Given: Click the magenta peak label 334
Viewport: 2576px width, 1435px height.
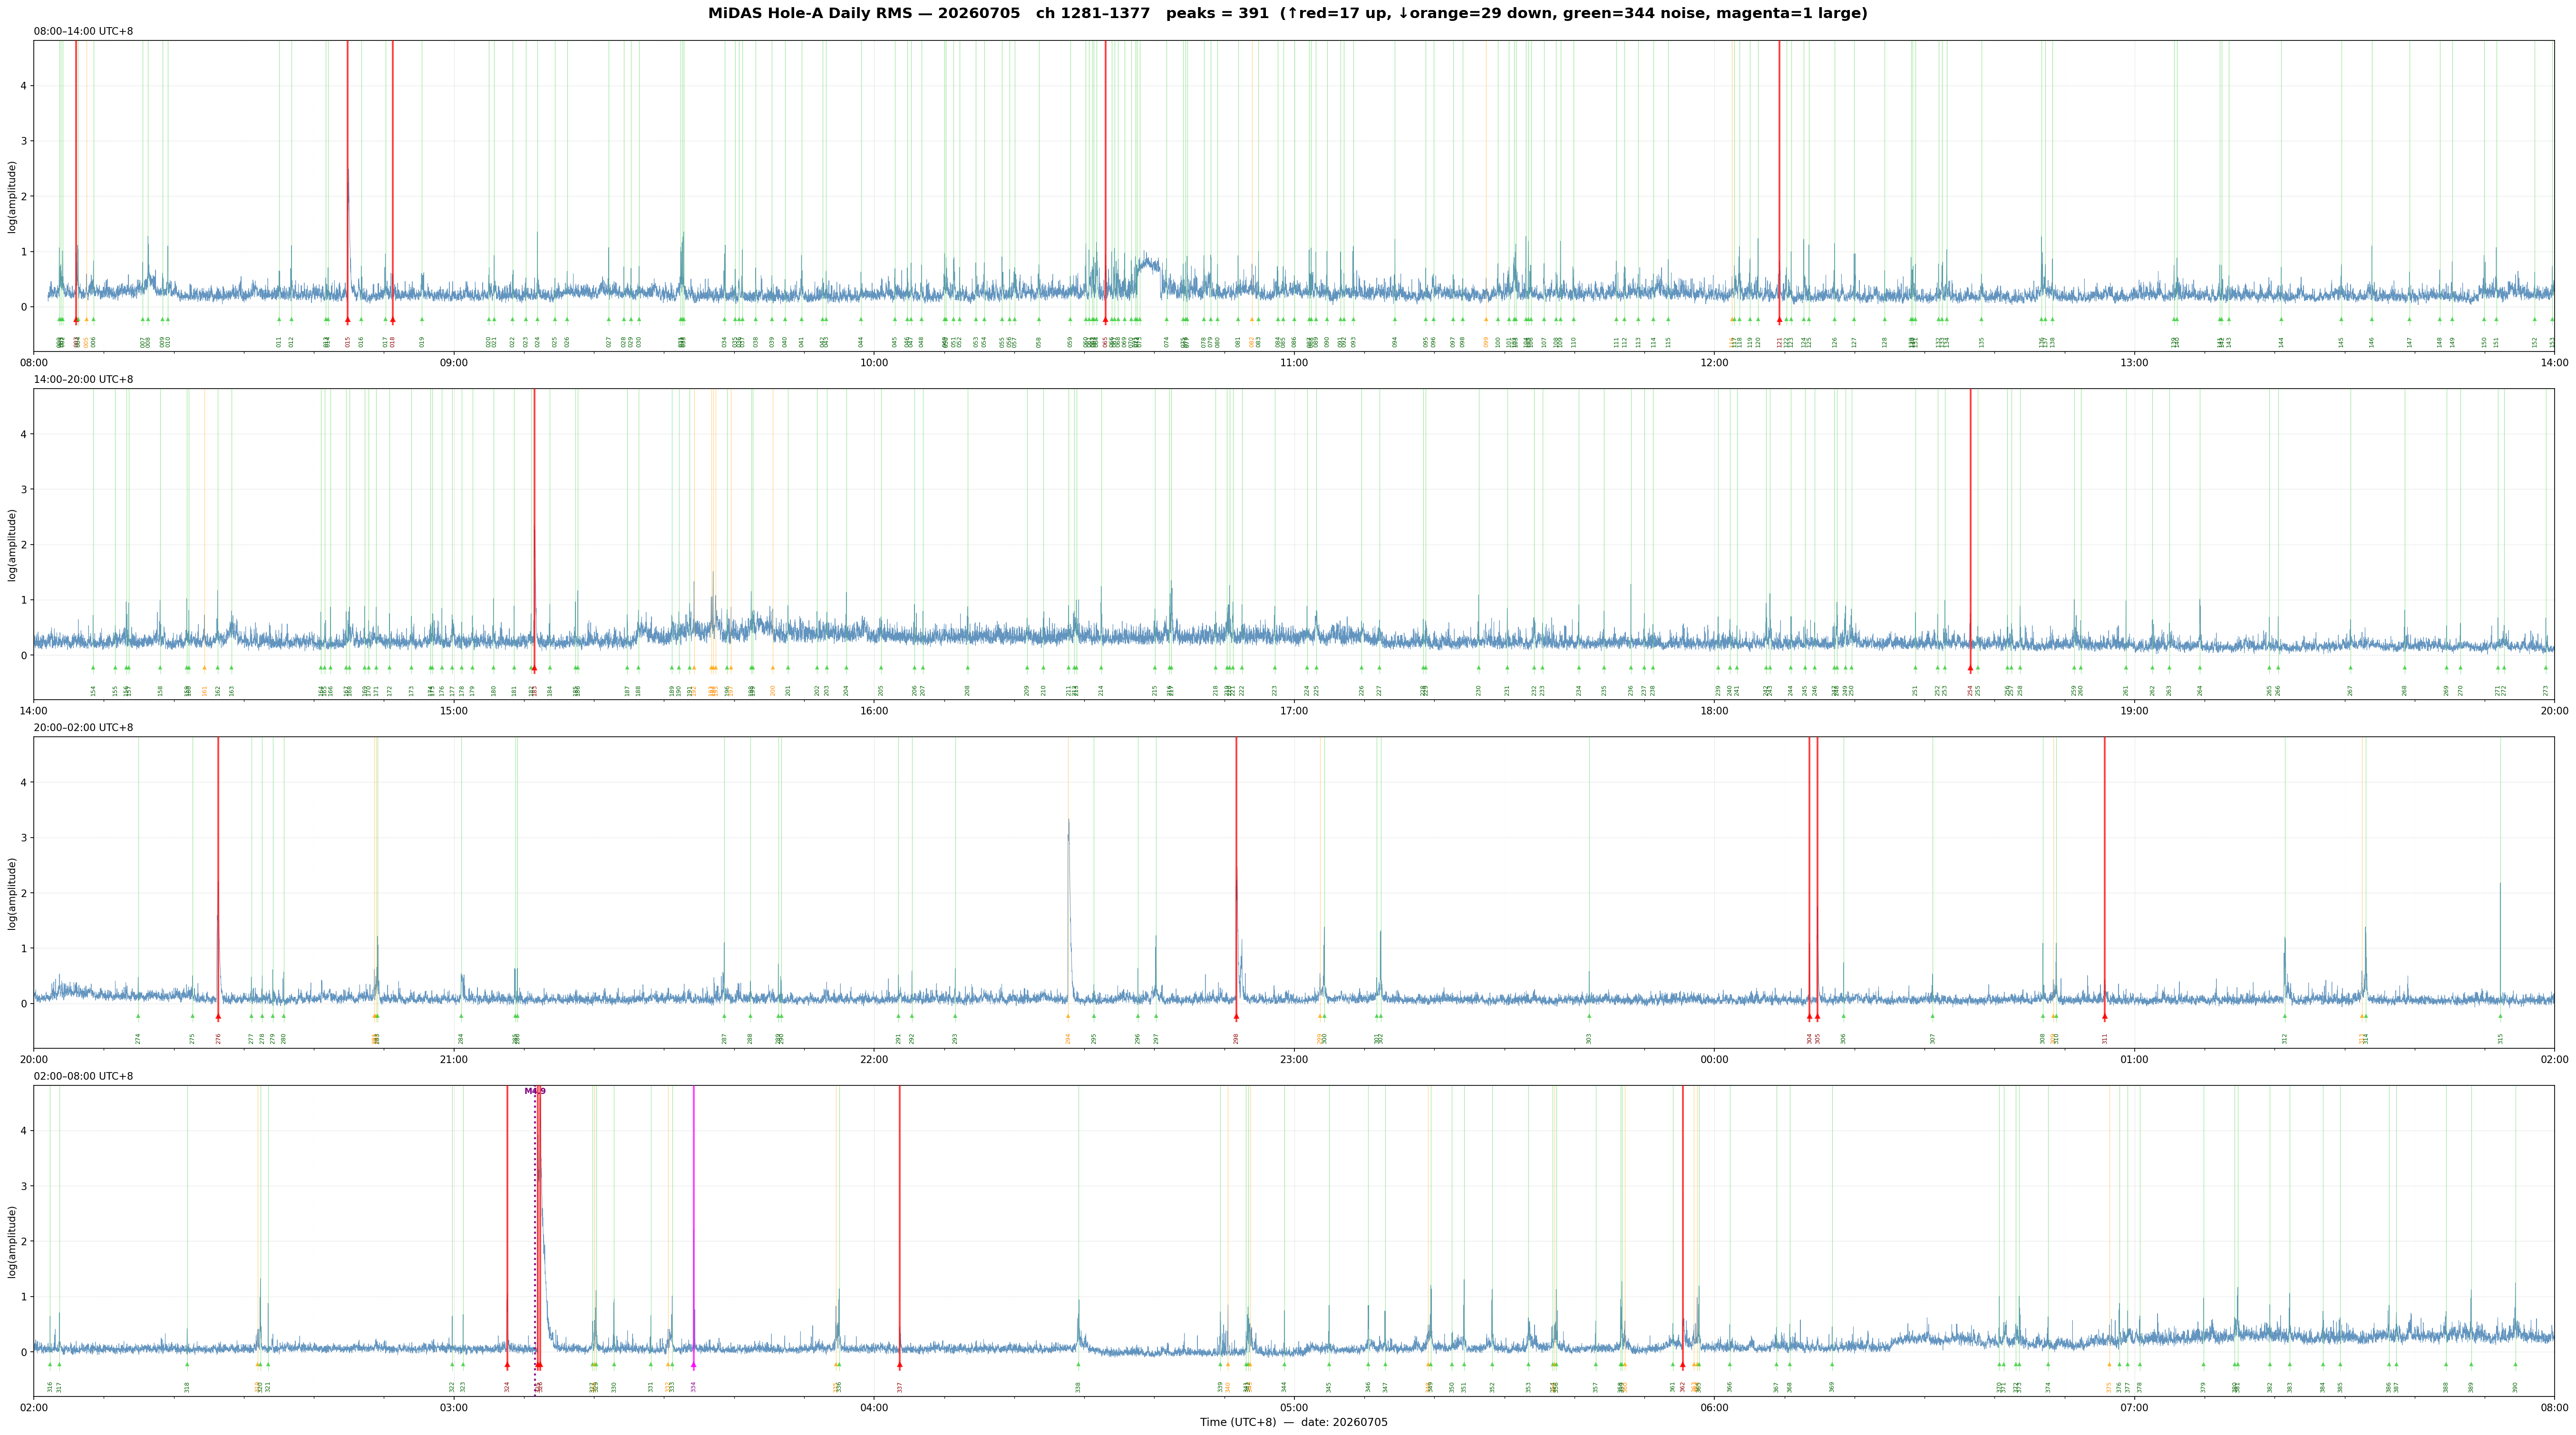Looking at the screenshot, I should click(693, 1387).
